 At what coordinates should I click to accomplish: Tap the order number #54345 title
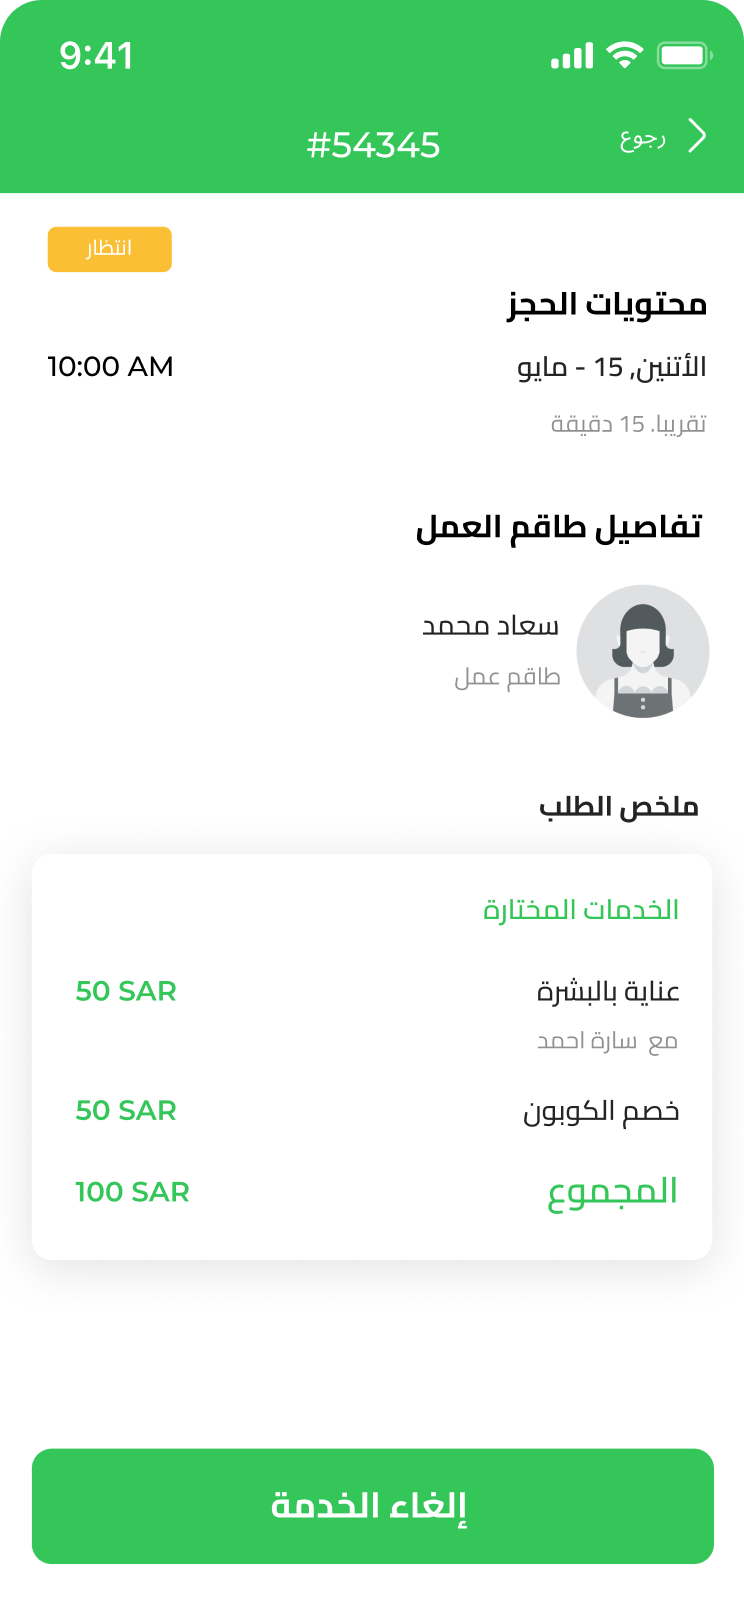coord(373,146)
